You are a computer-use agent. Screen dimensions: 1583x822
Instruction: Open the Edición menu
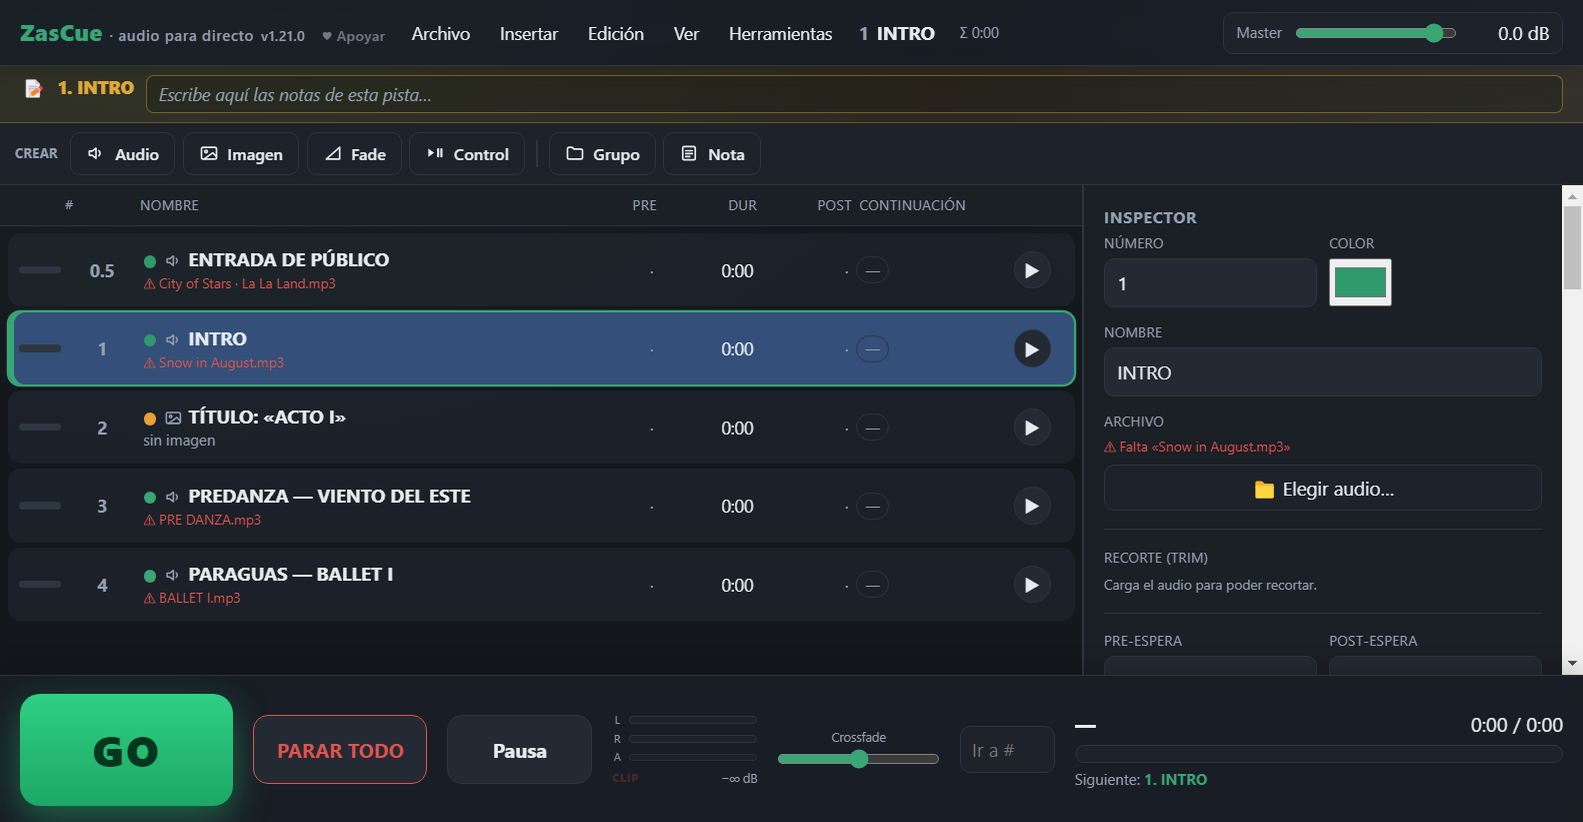pyautogui.click(x=616, y=34)
